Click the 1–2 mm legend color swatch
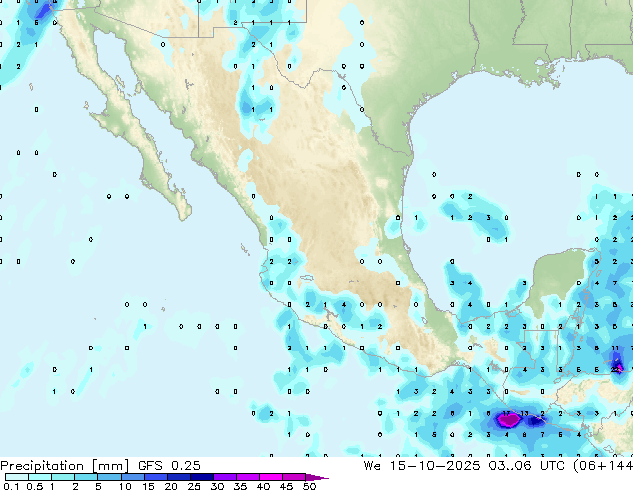The height and width of the screenshot is (490, 634). (x=63, y=477)
